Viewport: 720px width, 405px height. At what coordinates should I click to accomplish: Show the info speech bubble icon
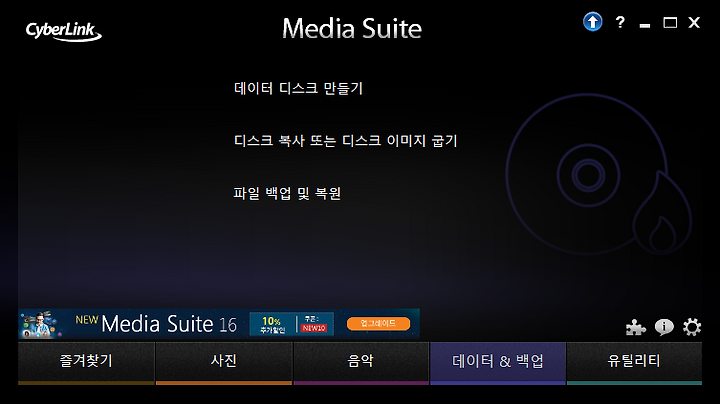pos(664,327)
